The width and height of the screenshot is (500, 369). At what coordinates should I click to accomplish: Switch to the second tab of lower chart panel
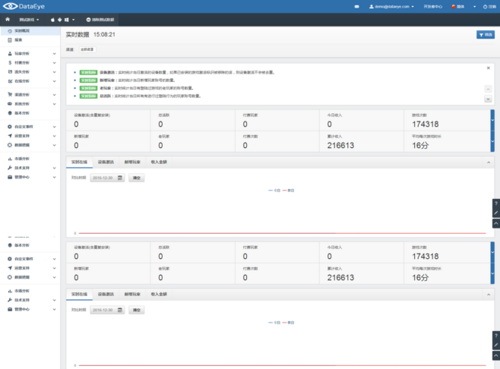tap(106, 294)
